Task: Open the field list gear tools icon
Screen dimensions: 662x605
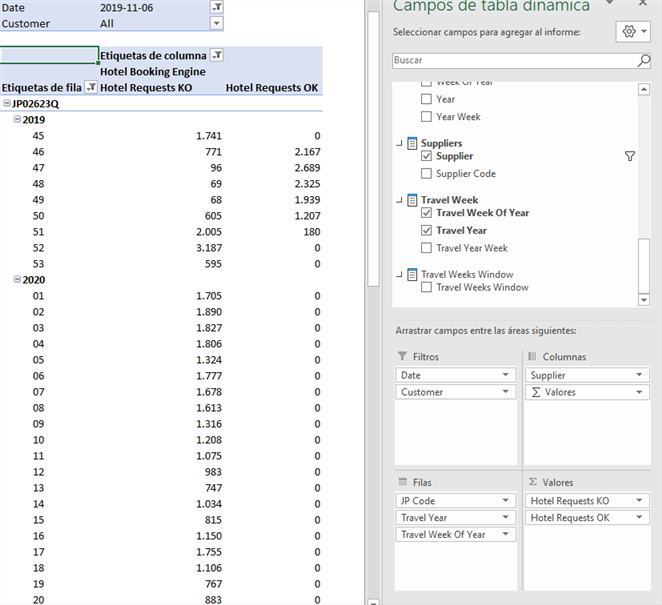Action: pyautogui.click(x=633, y=32)
